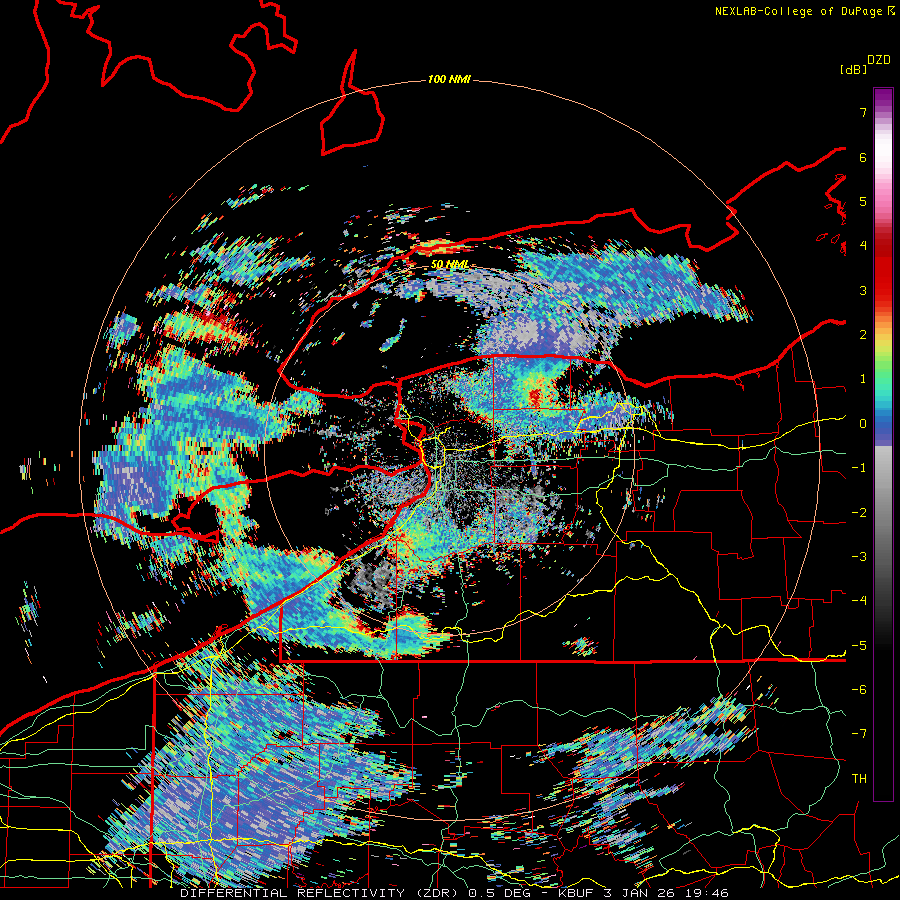Click the 7 value on the scale
This screenshot has width=900, height=900.
(863, 112)
